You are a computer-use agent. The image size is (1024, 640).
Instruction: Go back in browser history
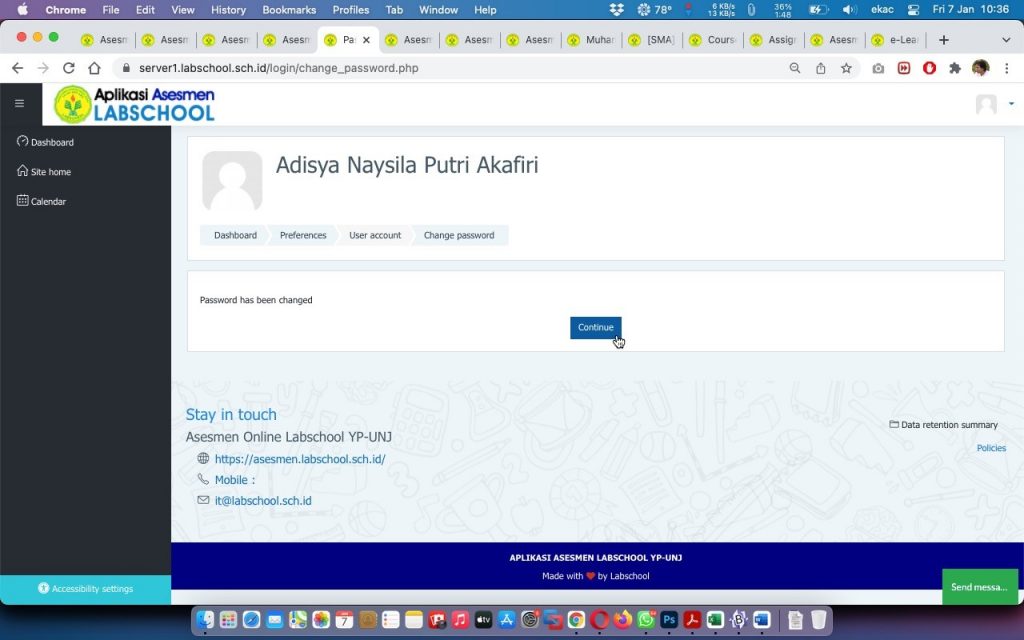[18, 68]
